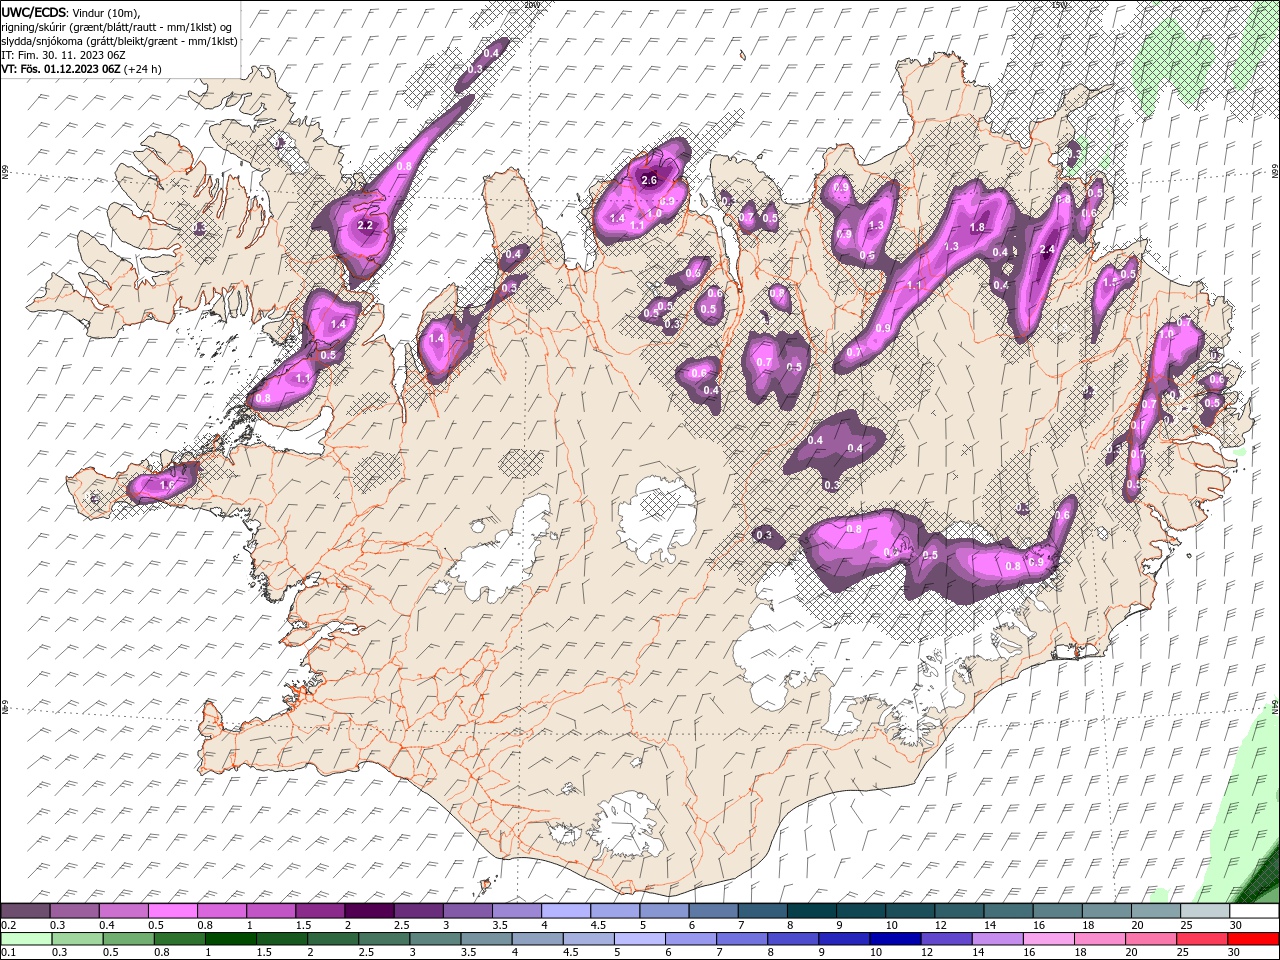The width and height of the screenshot is (1280, 960).
Task: Select upper legend swatch between 0.2 and 0.3
Action: coord(25,911)
